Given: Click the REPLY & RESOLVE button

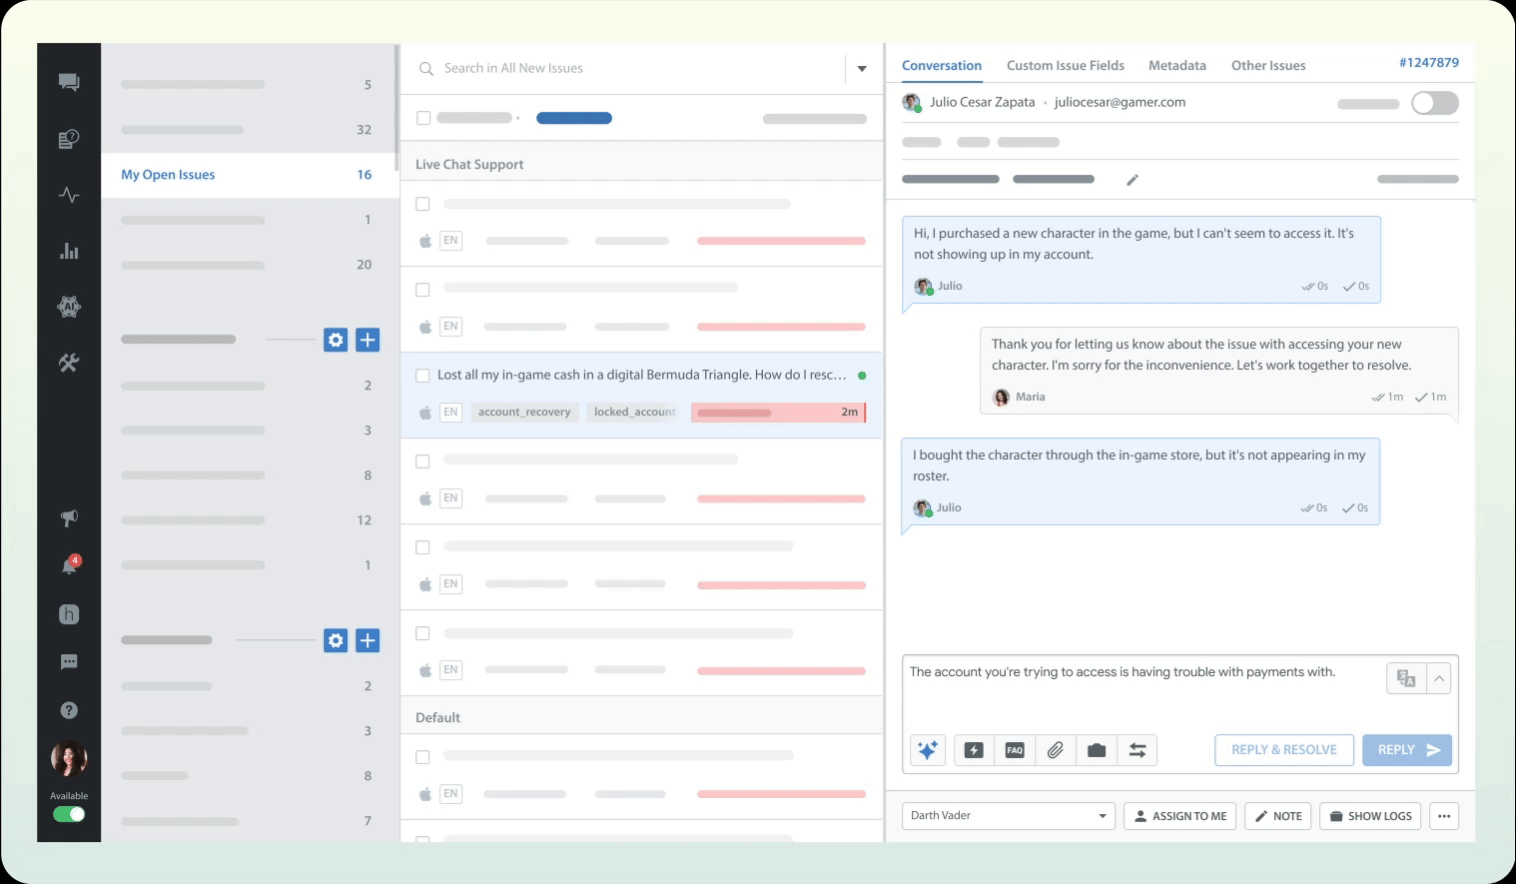Looking at the screenshot, I should tap(1284, 750).
